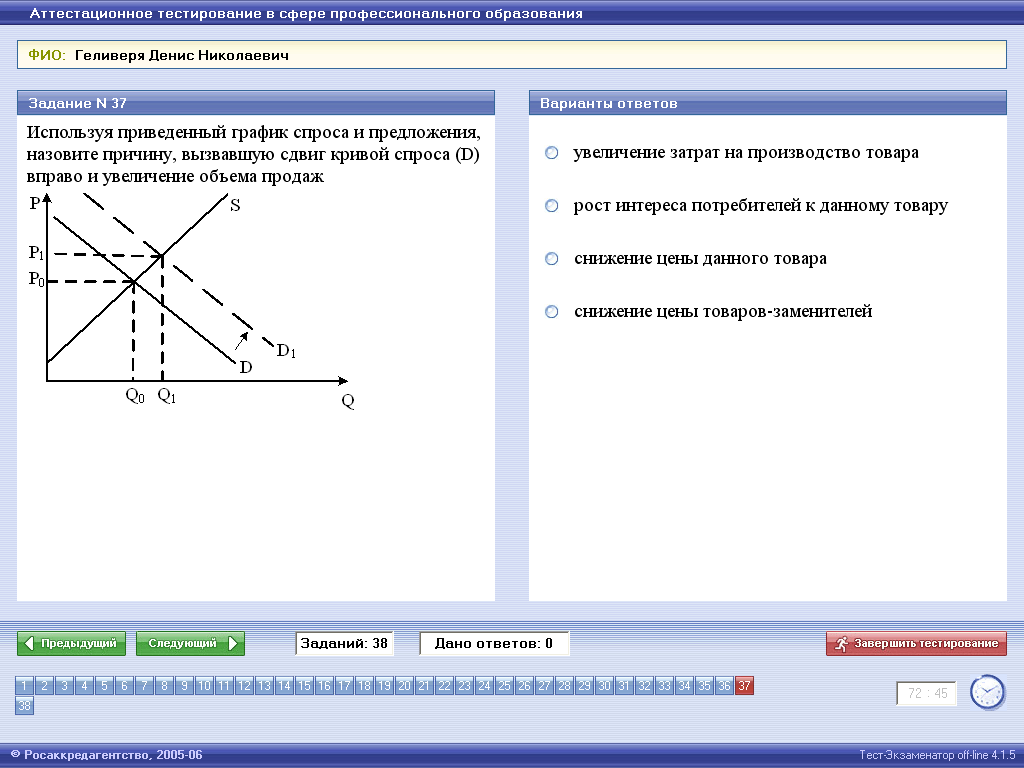The image size is (1024, 768).
Task: Click the Задание N 37 panel header
Action: click(x=256, y=103)
